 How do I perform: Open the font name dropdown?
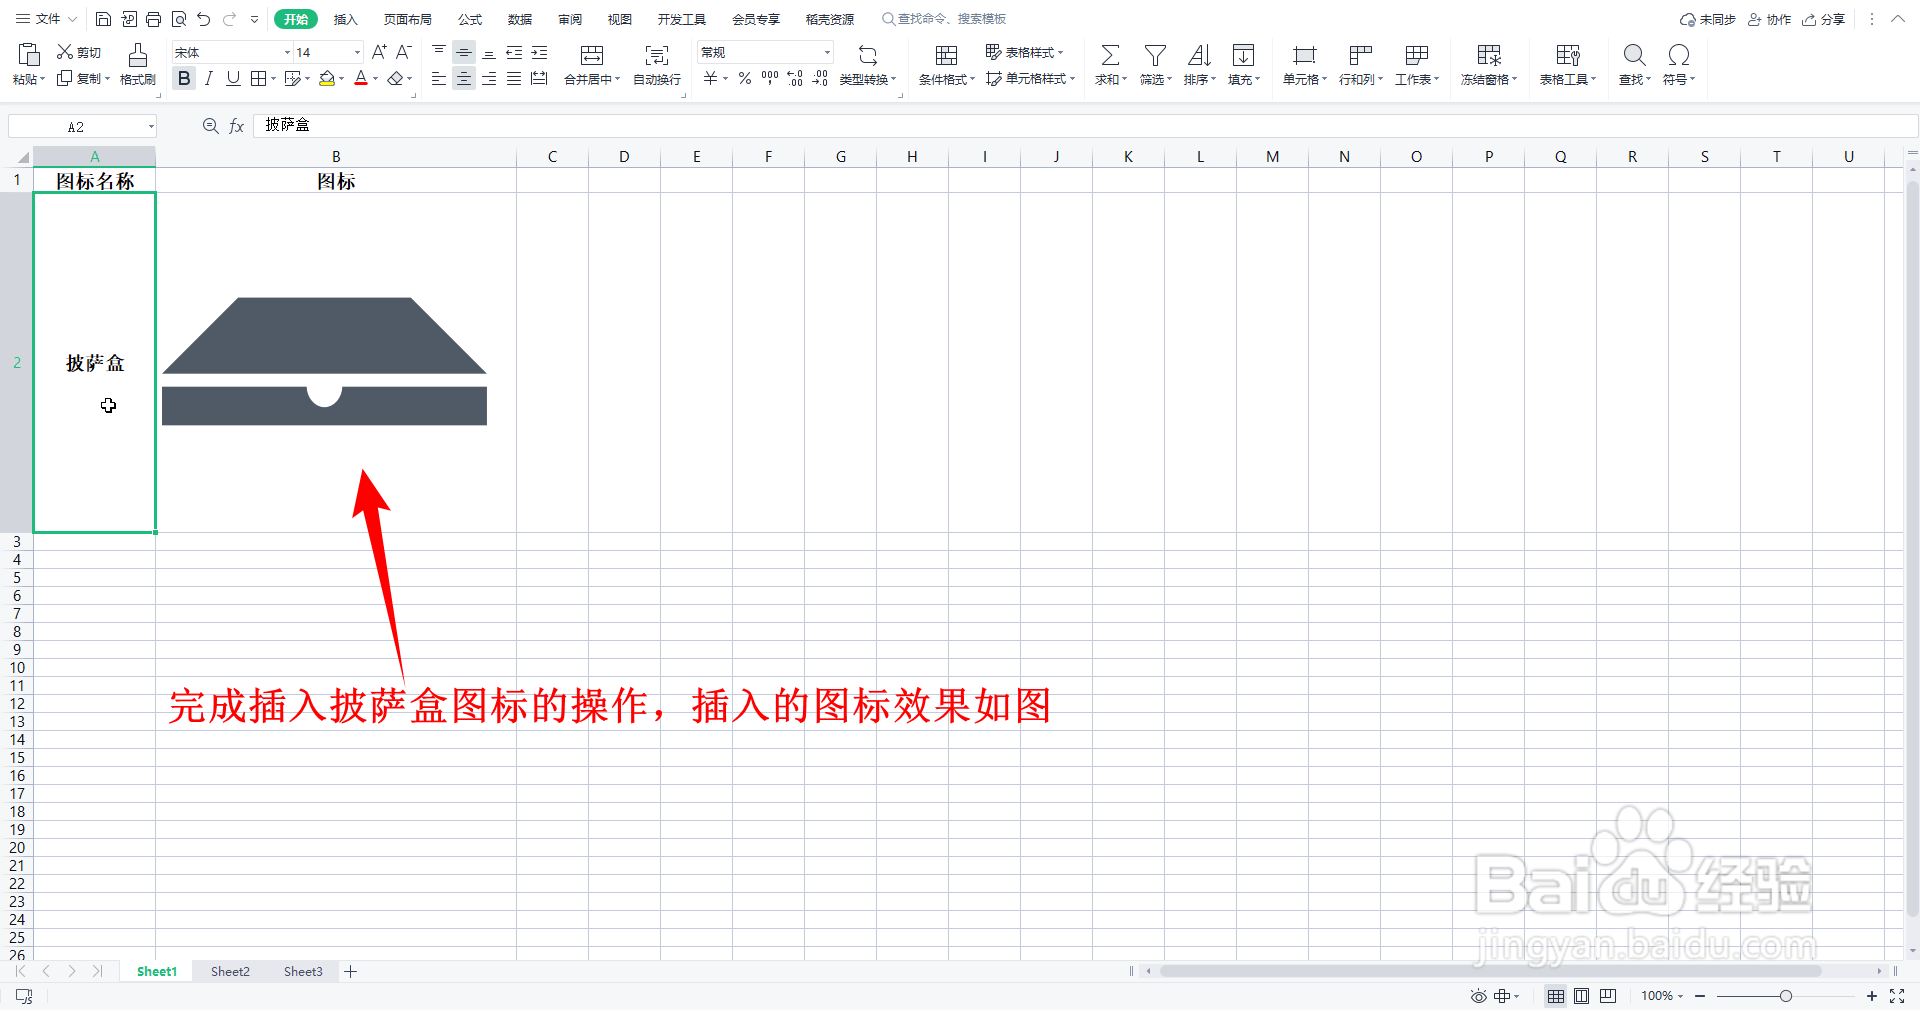pos(287,52)
